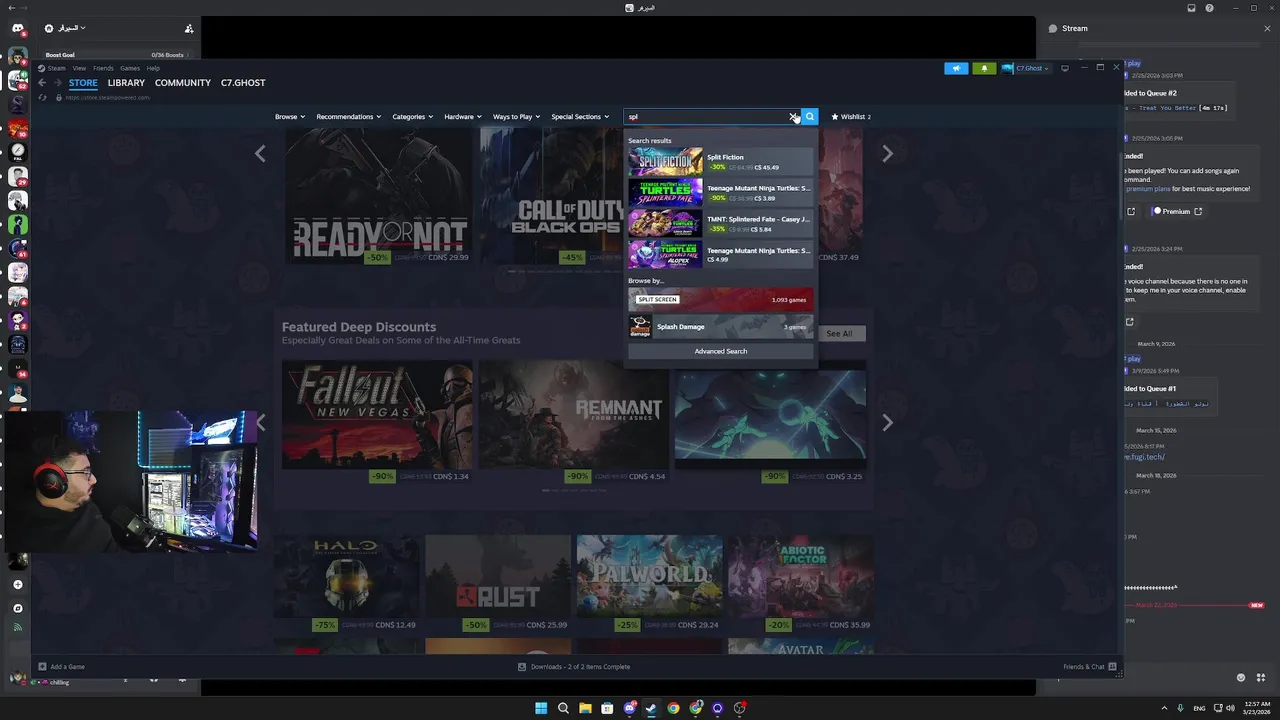This screenshot has width=1280, height=720.
Task: Go forward with Steam's forward arrow
Action: coord(57,83)
